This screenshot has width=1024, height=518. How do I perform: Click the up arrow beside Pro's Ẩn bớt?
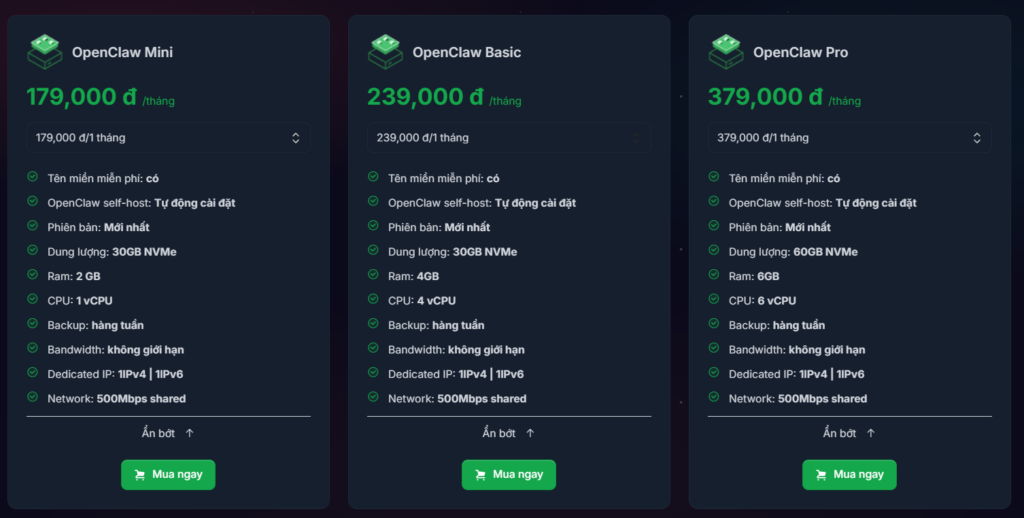click(871, 433)
